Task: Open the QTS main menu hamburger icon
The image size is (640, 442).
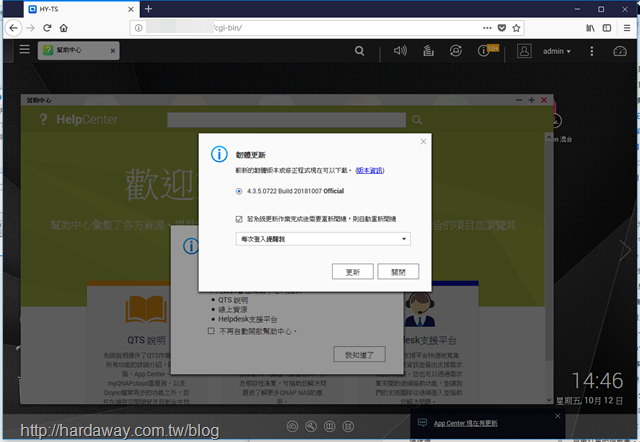Action: tap(24, 50)
